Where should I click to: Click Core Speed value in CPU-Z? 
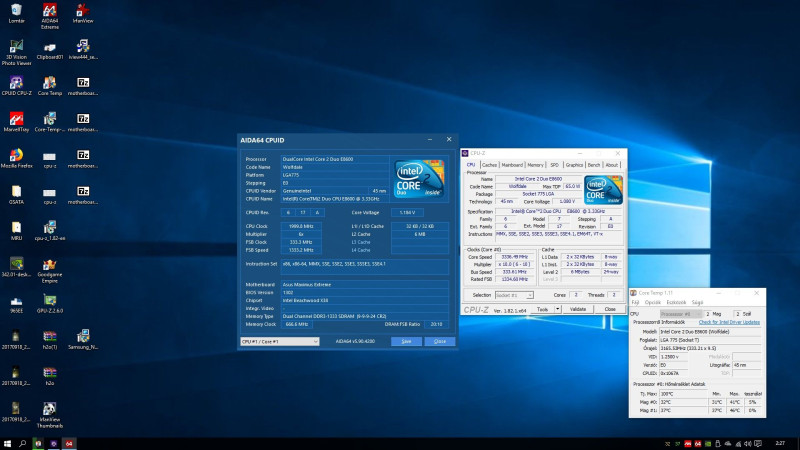(514, 257)
